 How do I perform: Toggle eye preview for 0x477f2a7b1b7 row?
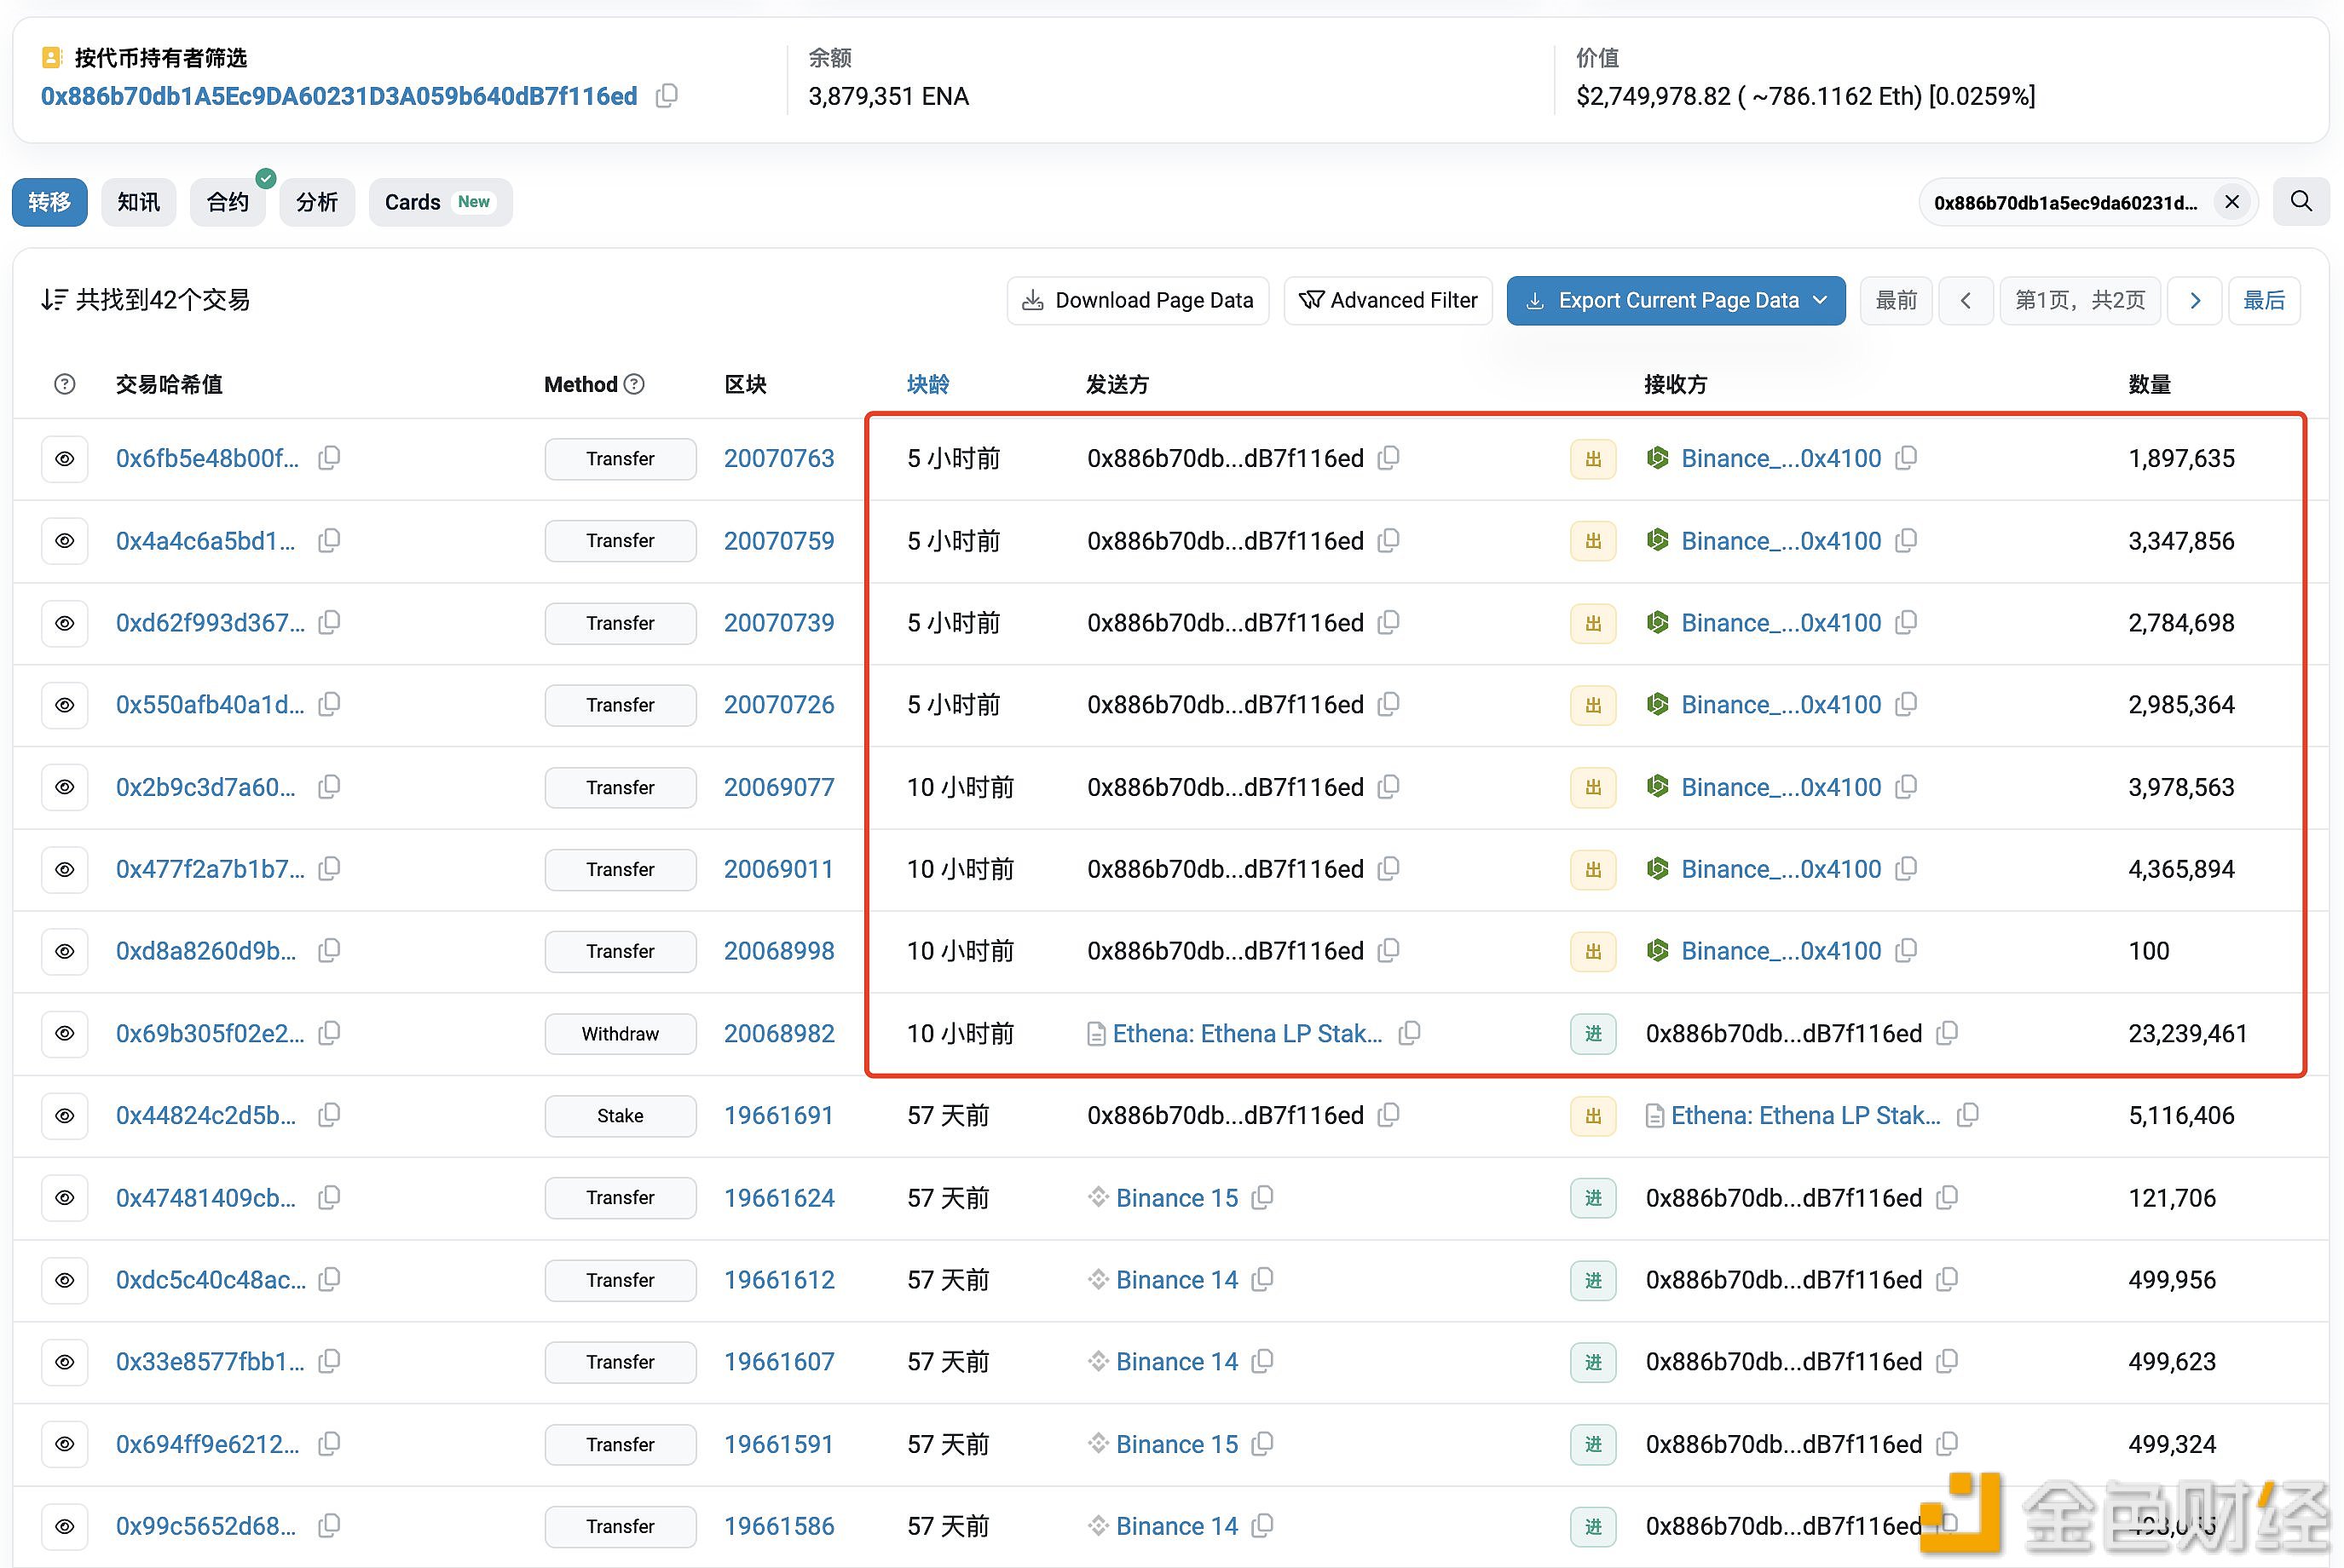point(65,869)
